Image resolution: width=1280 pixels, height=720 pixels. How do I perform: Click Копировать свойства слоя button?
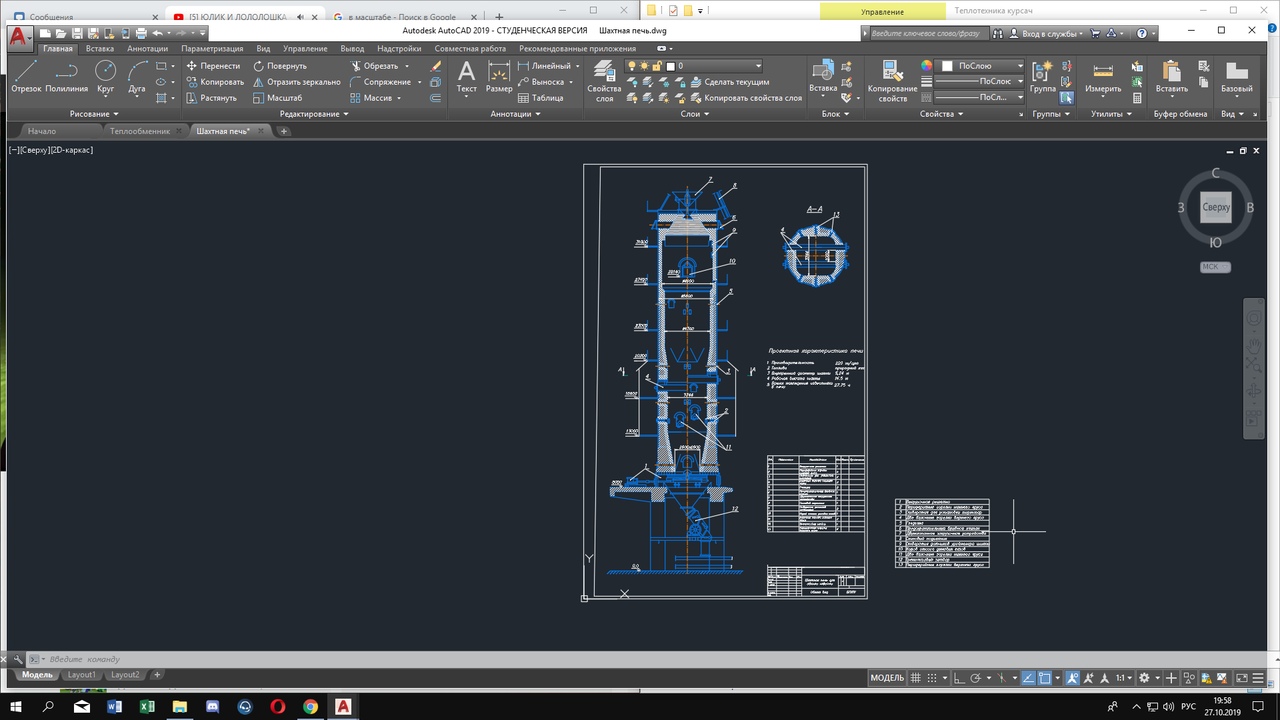tap(744, 98)
